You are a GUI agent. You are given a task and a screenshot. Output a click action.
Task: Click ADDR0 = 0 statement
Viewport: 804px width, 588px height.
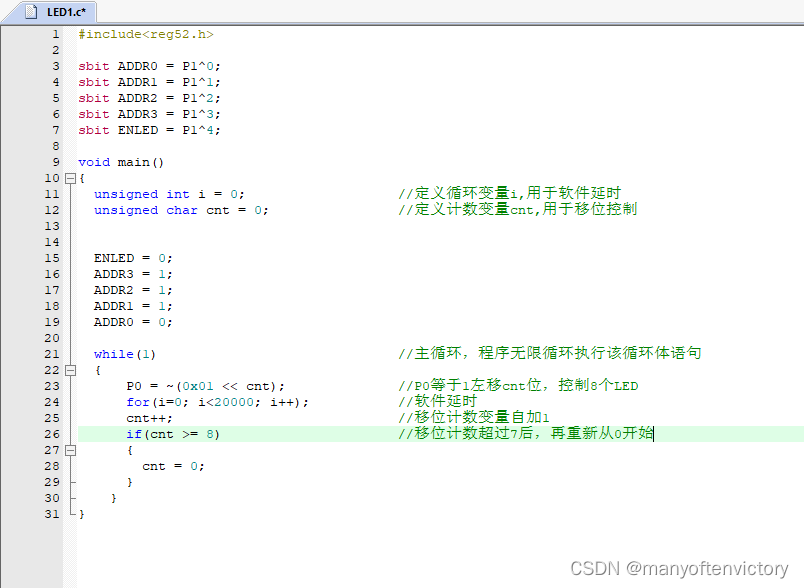[133, 322]
